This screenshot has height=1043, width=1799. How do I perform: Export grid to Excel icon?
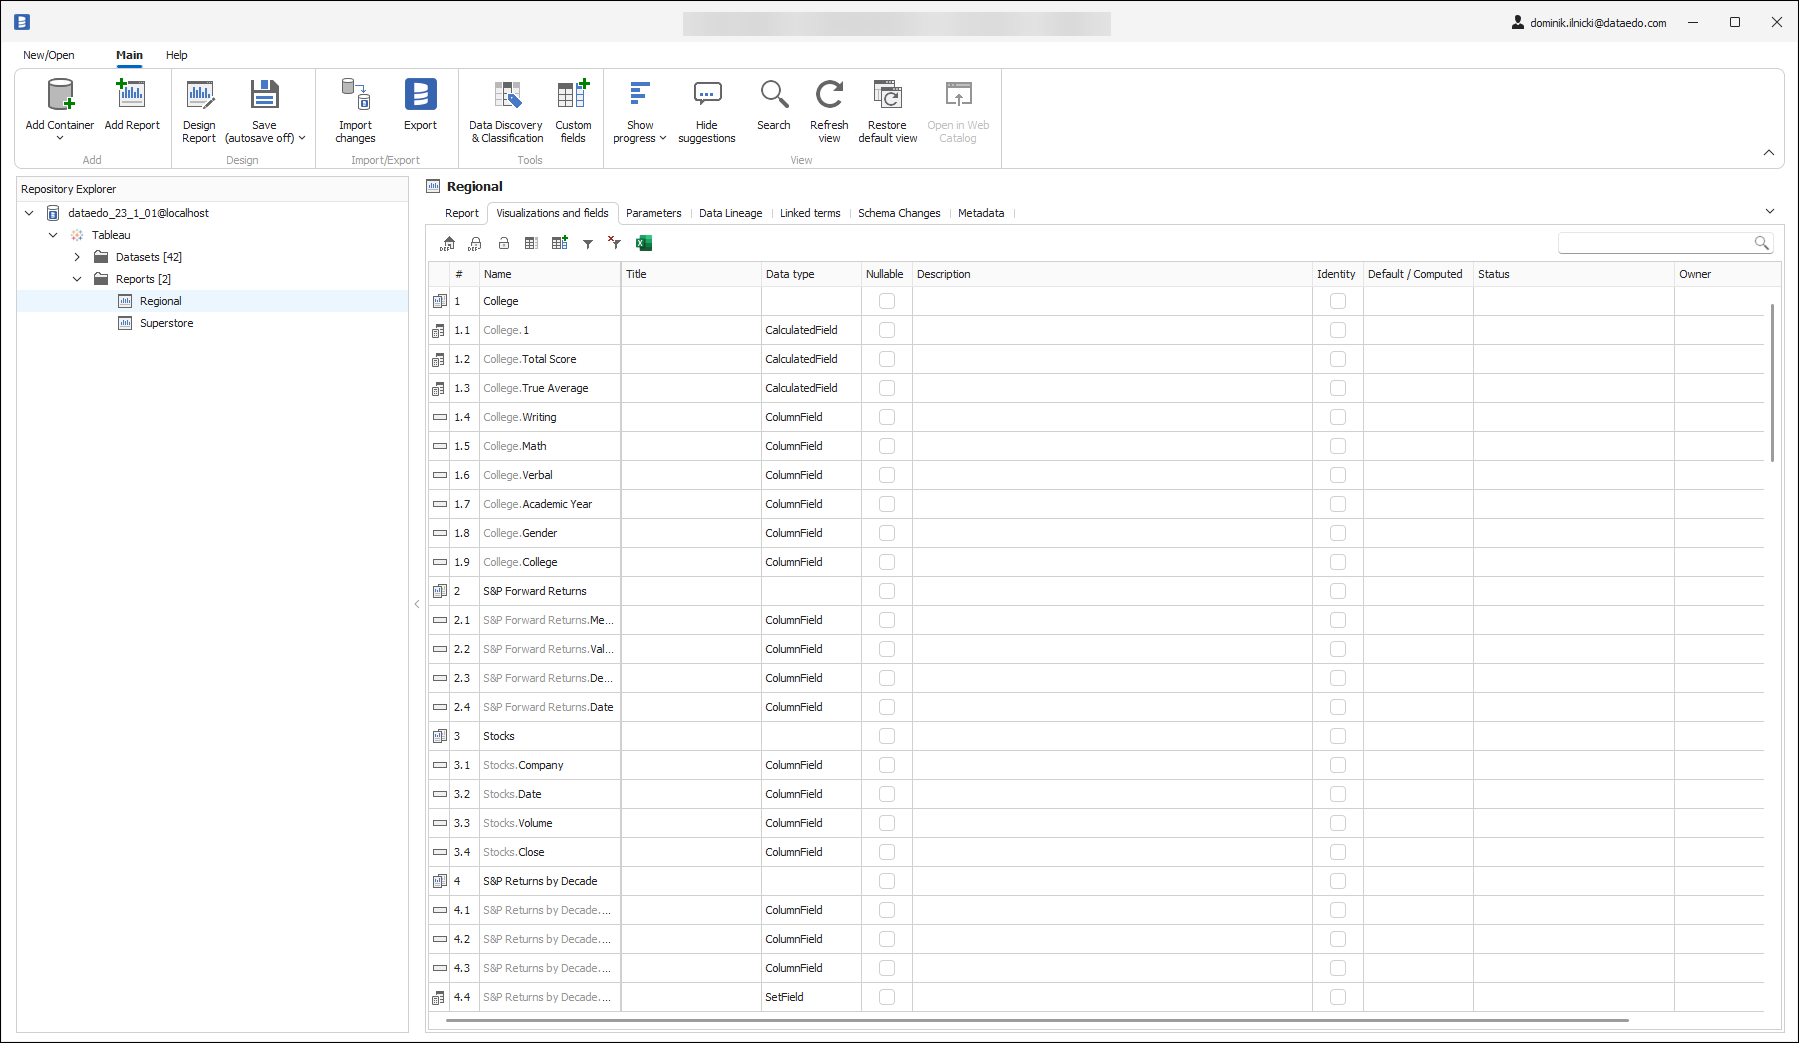644,243
